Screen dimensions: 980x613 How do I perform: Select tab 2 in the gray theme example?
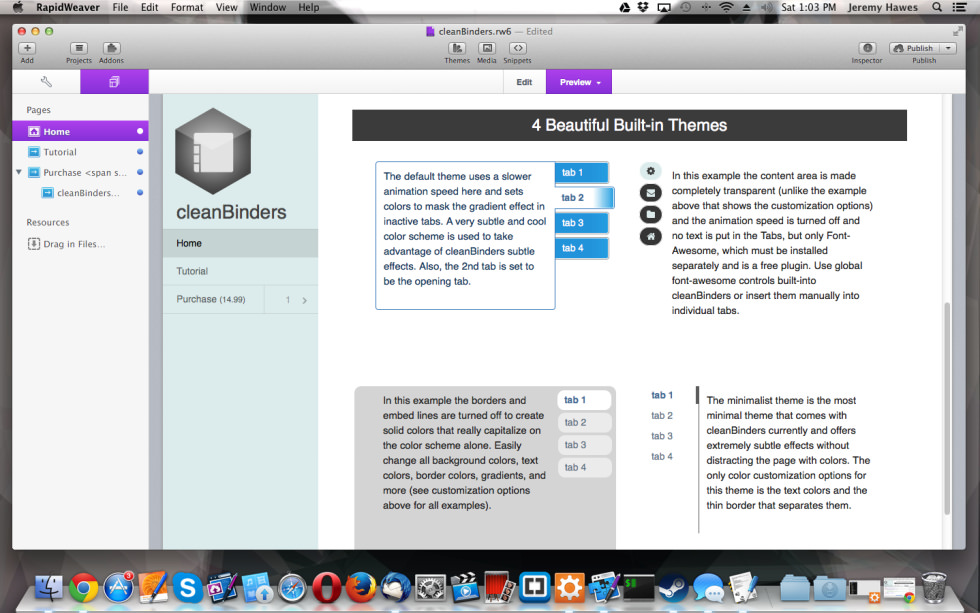pos(584,422)
